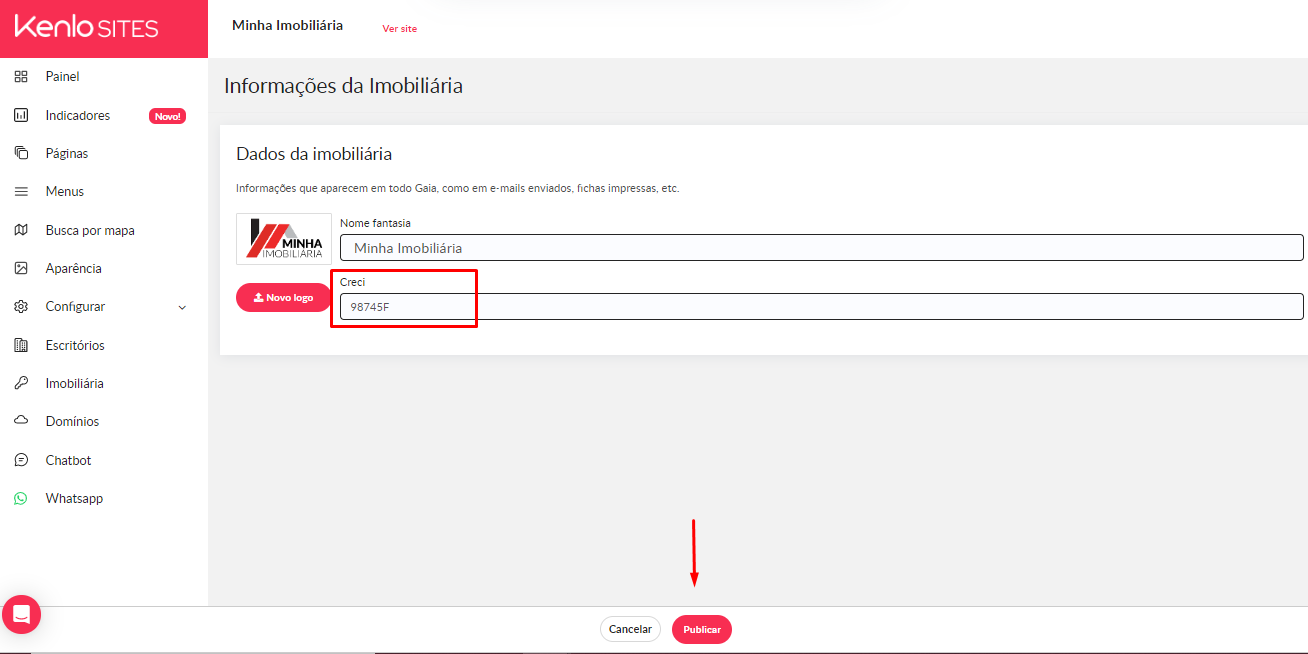Click the Cancelar button
Image resolution: width=1308 pixels, height=654 pixels.
click(x=631, y=629)
